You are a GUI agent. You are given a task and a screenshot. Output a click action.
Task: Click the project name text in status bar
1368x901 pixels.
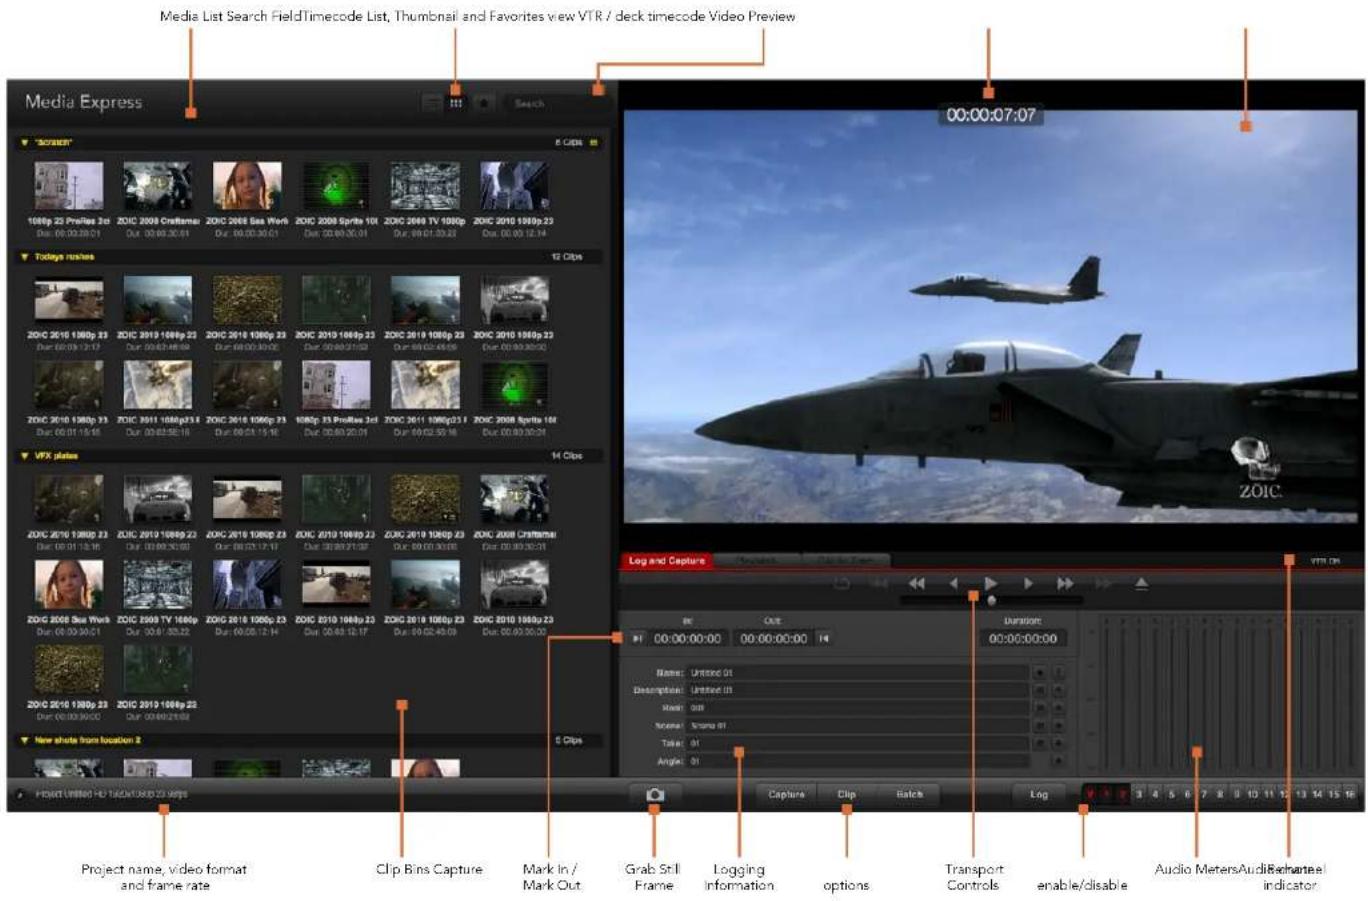[112, 794]
